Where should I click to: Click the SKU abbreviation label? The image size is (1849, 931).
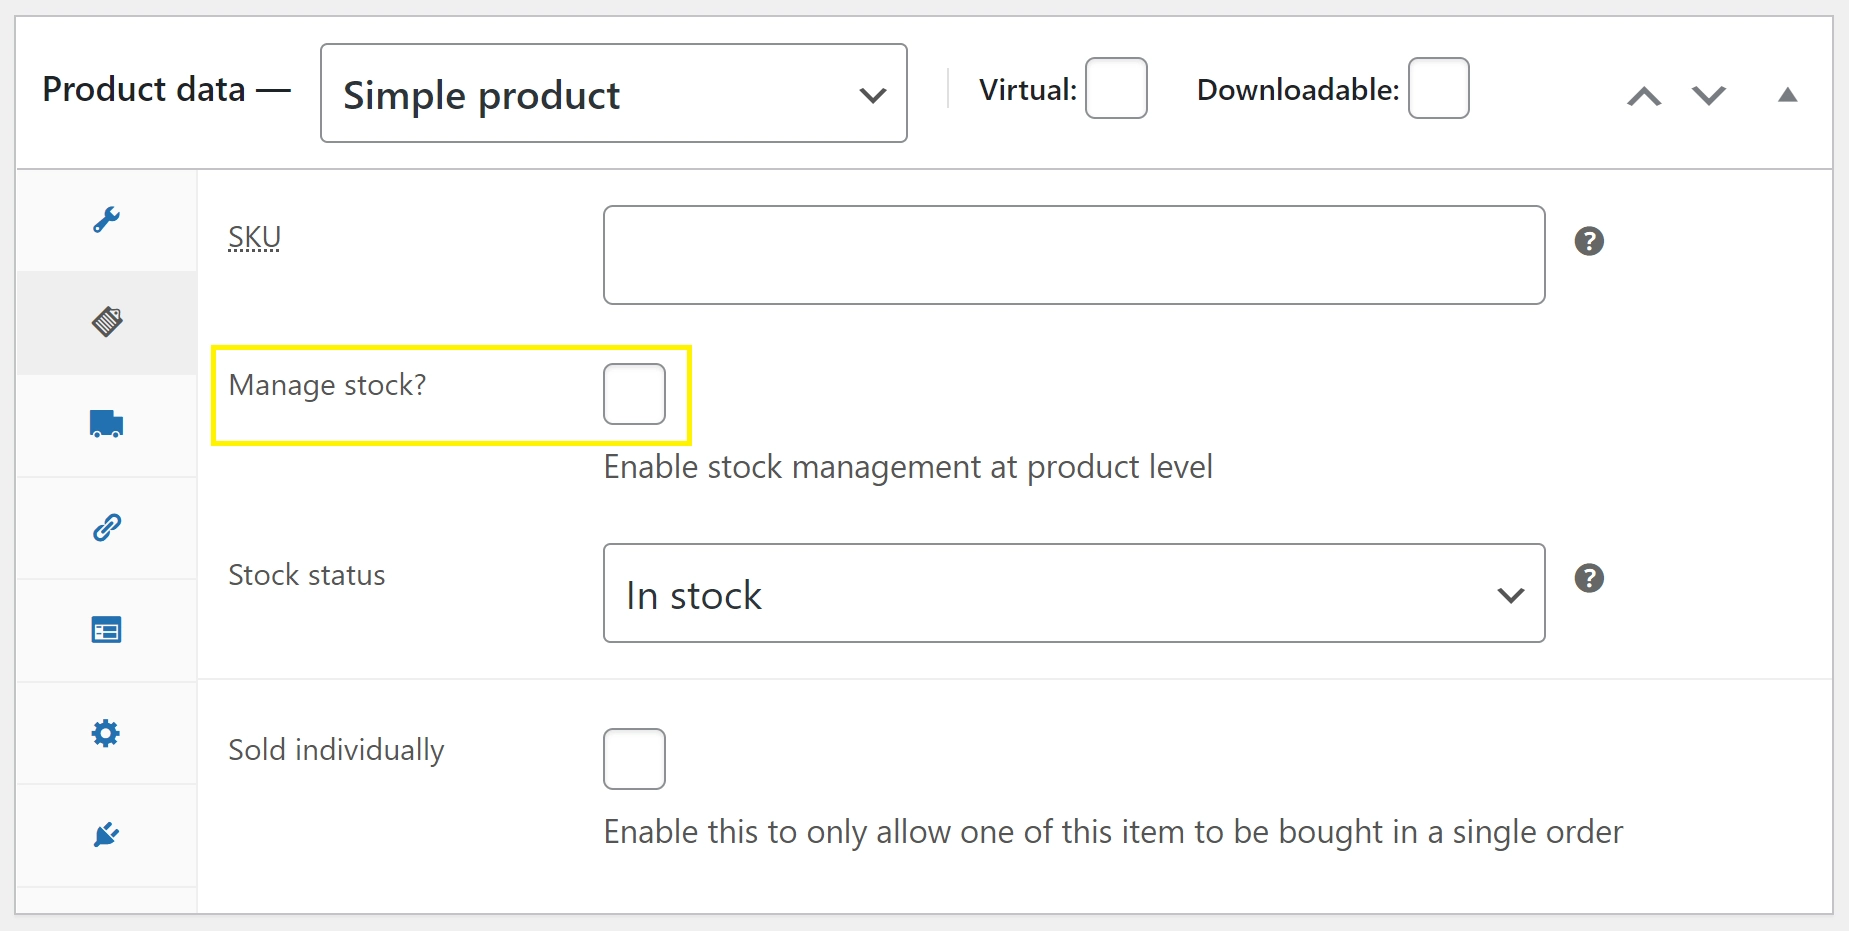tap(255, 238)
